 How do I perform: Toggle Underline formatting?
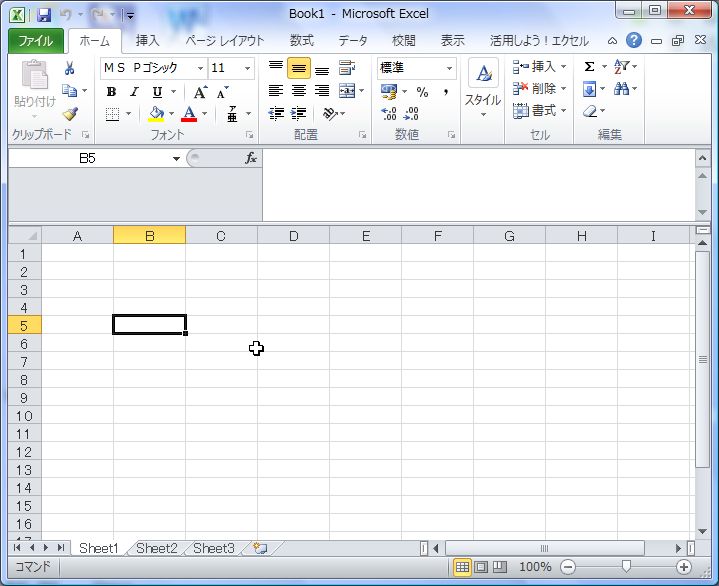157,92
